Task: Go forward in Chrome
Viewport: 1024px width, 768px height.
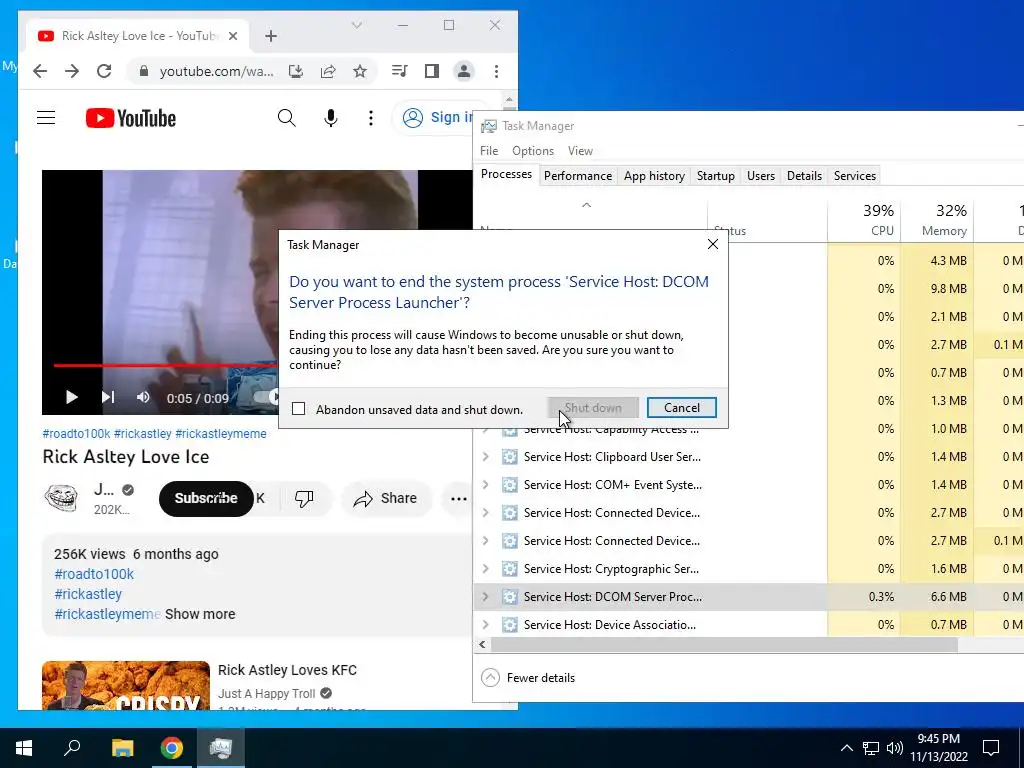Action: pyautogui.click(x=72, y=71)
